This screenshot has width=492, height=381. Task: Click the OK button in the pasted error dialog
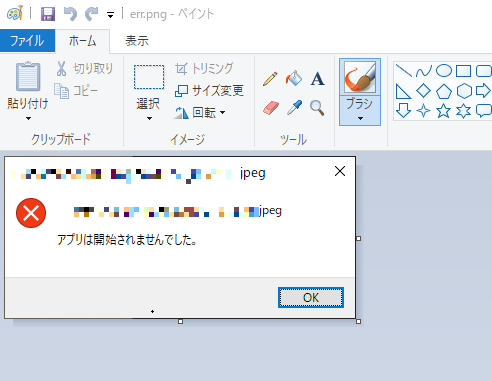[311, 297]
